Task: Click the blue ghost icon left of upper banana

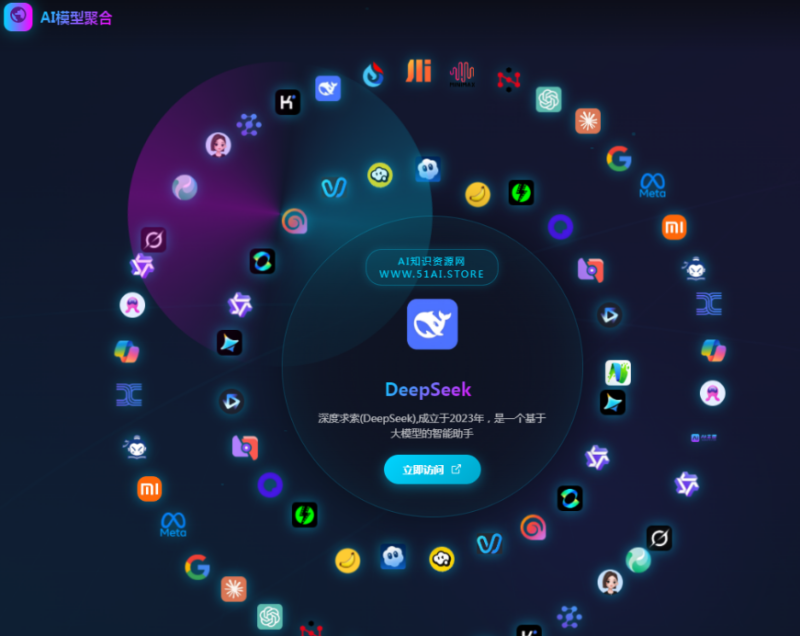Action: click(x=428, y=169)
